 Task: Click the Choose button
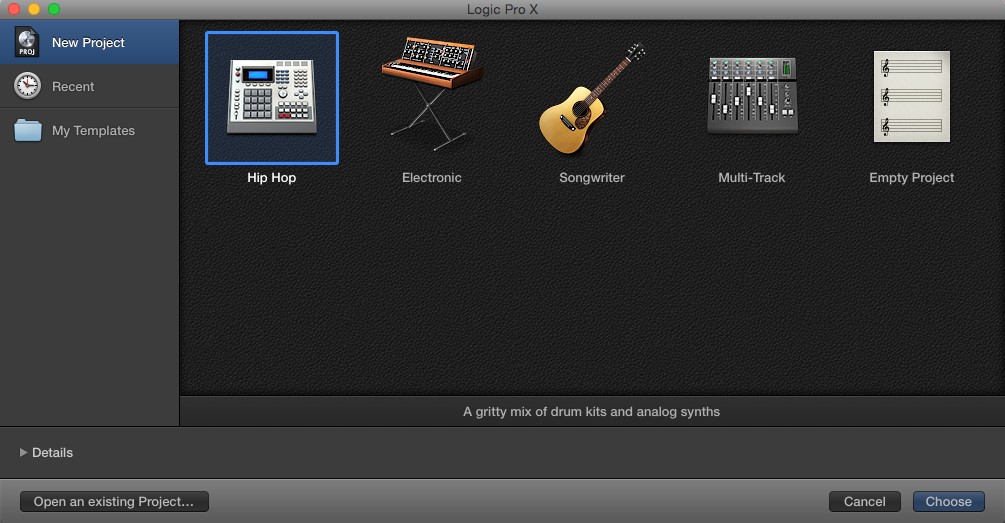pos(949,502)
